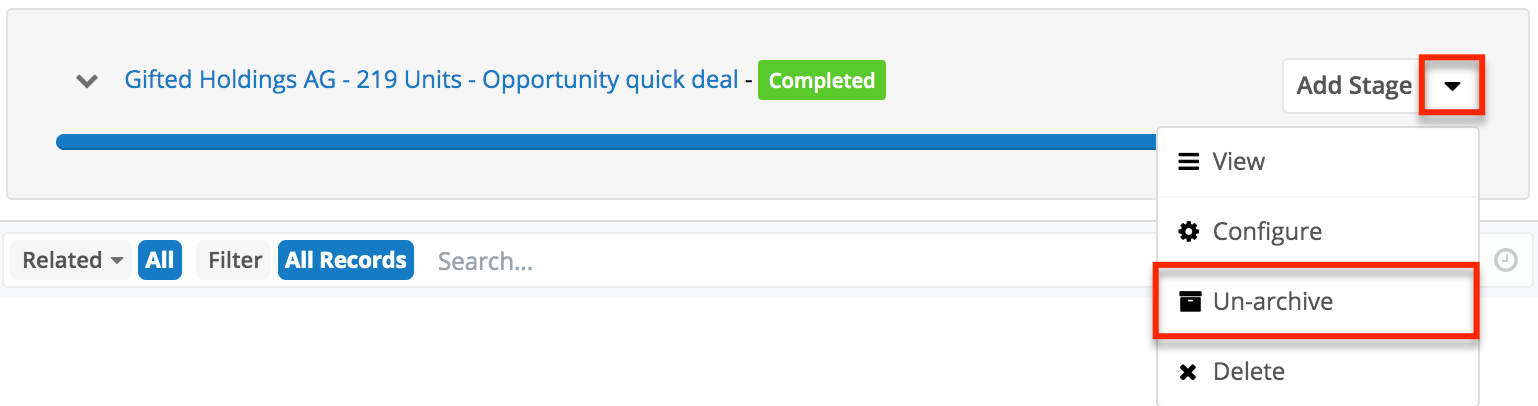
Task: Click the Filter button
Action: [x=235, y=261]
